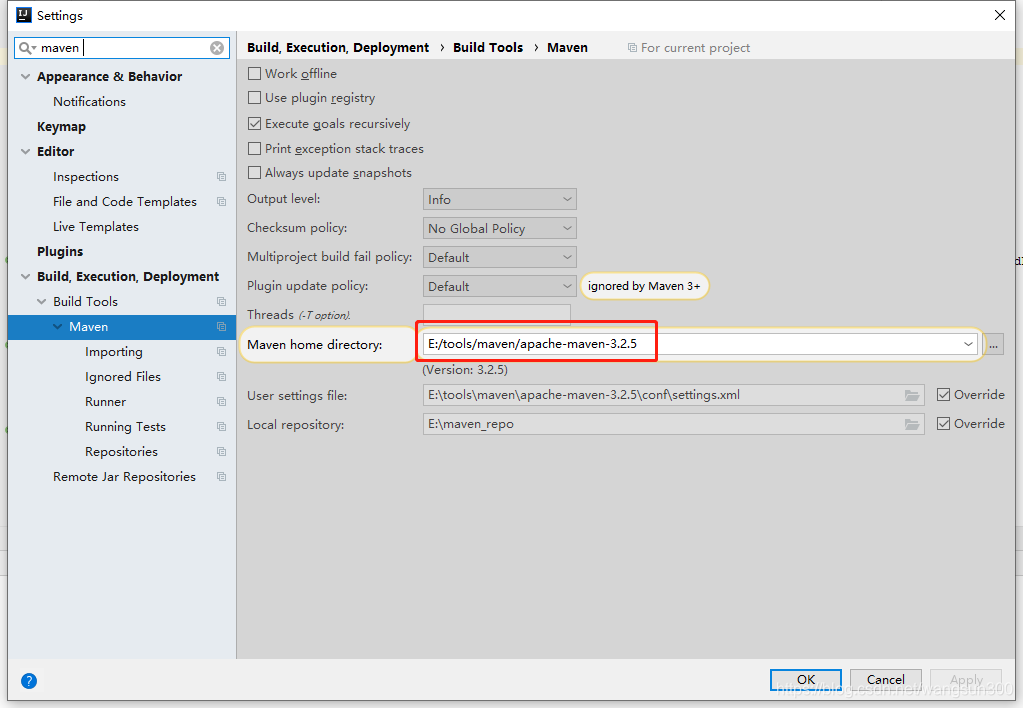Open Live Templates settings
Image resolution: width=1023 pixels, height=708 pixels.
(96, 226)
